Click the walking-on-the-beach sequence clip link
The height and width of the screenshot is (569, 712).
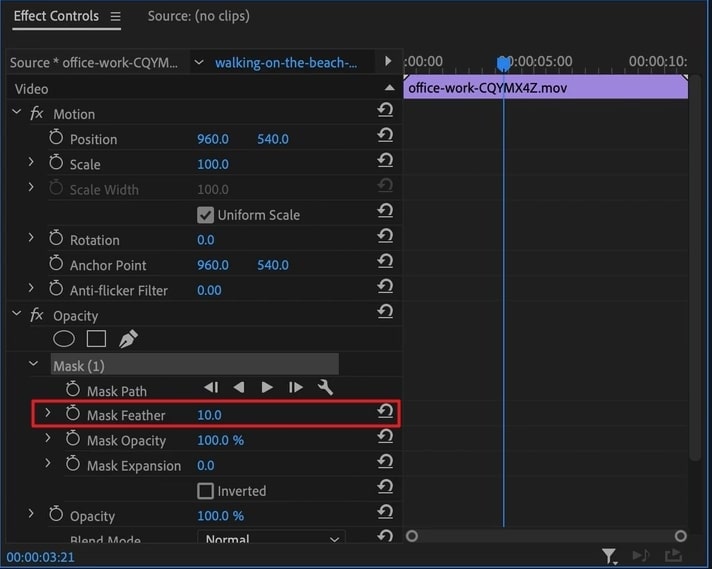point(286,63)
